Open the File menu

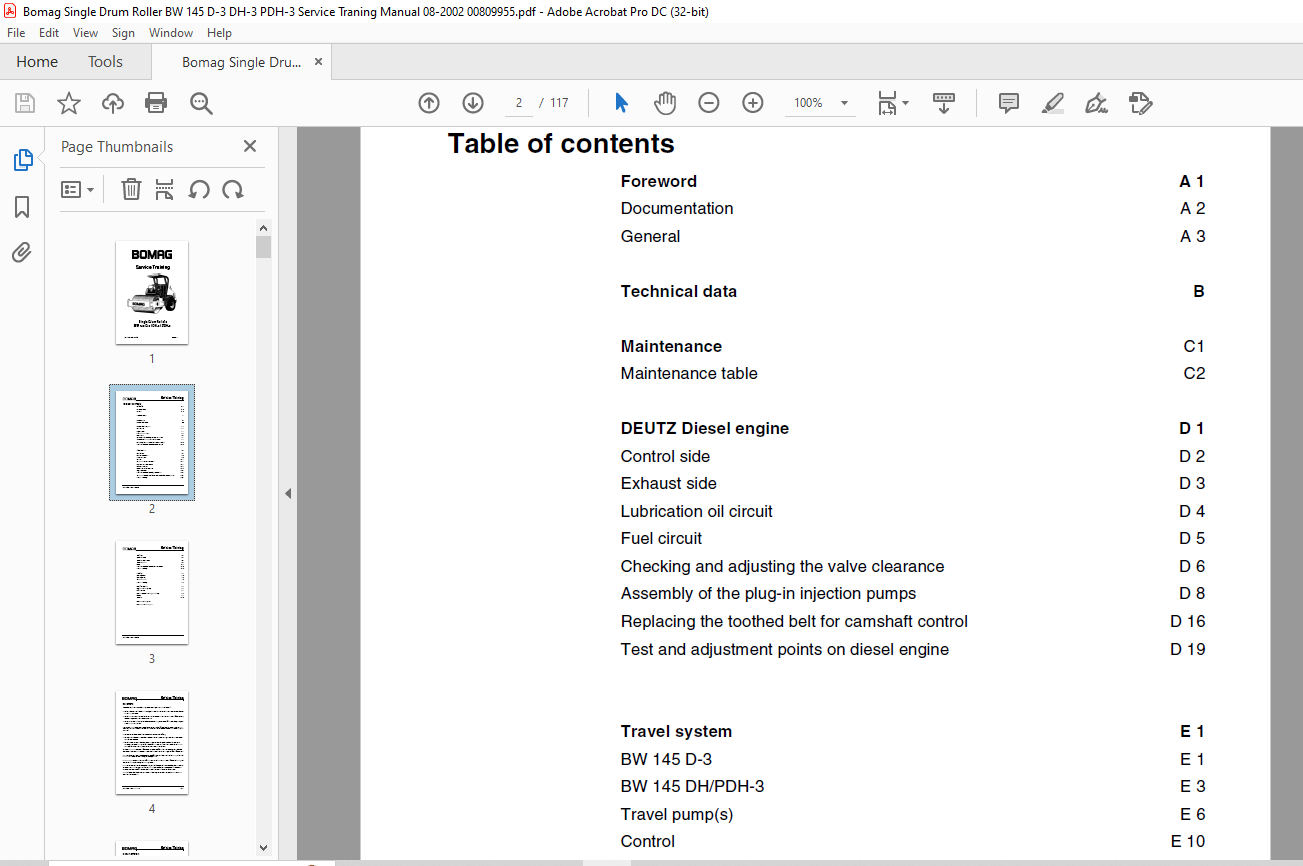click(x=16, y=33)
